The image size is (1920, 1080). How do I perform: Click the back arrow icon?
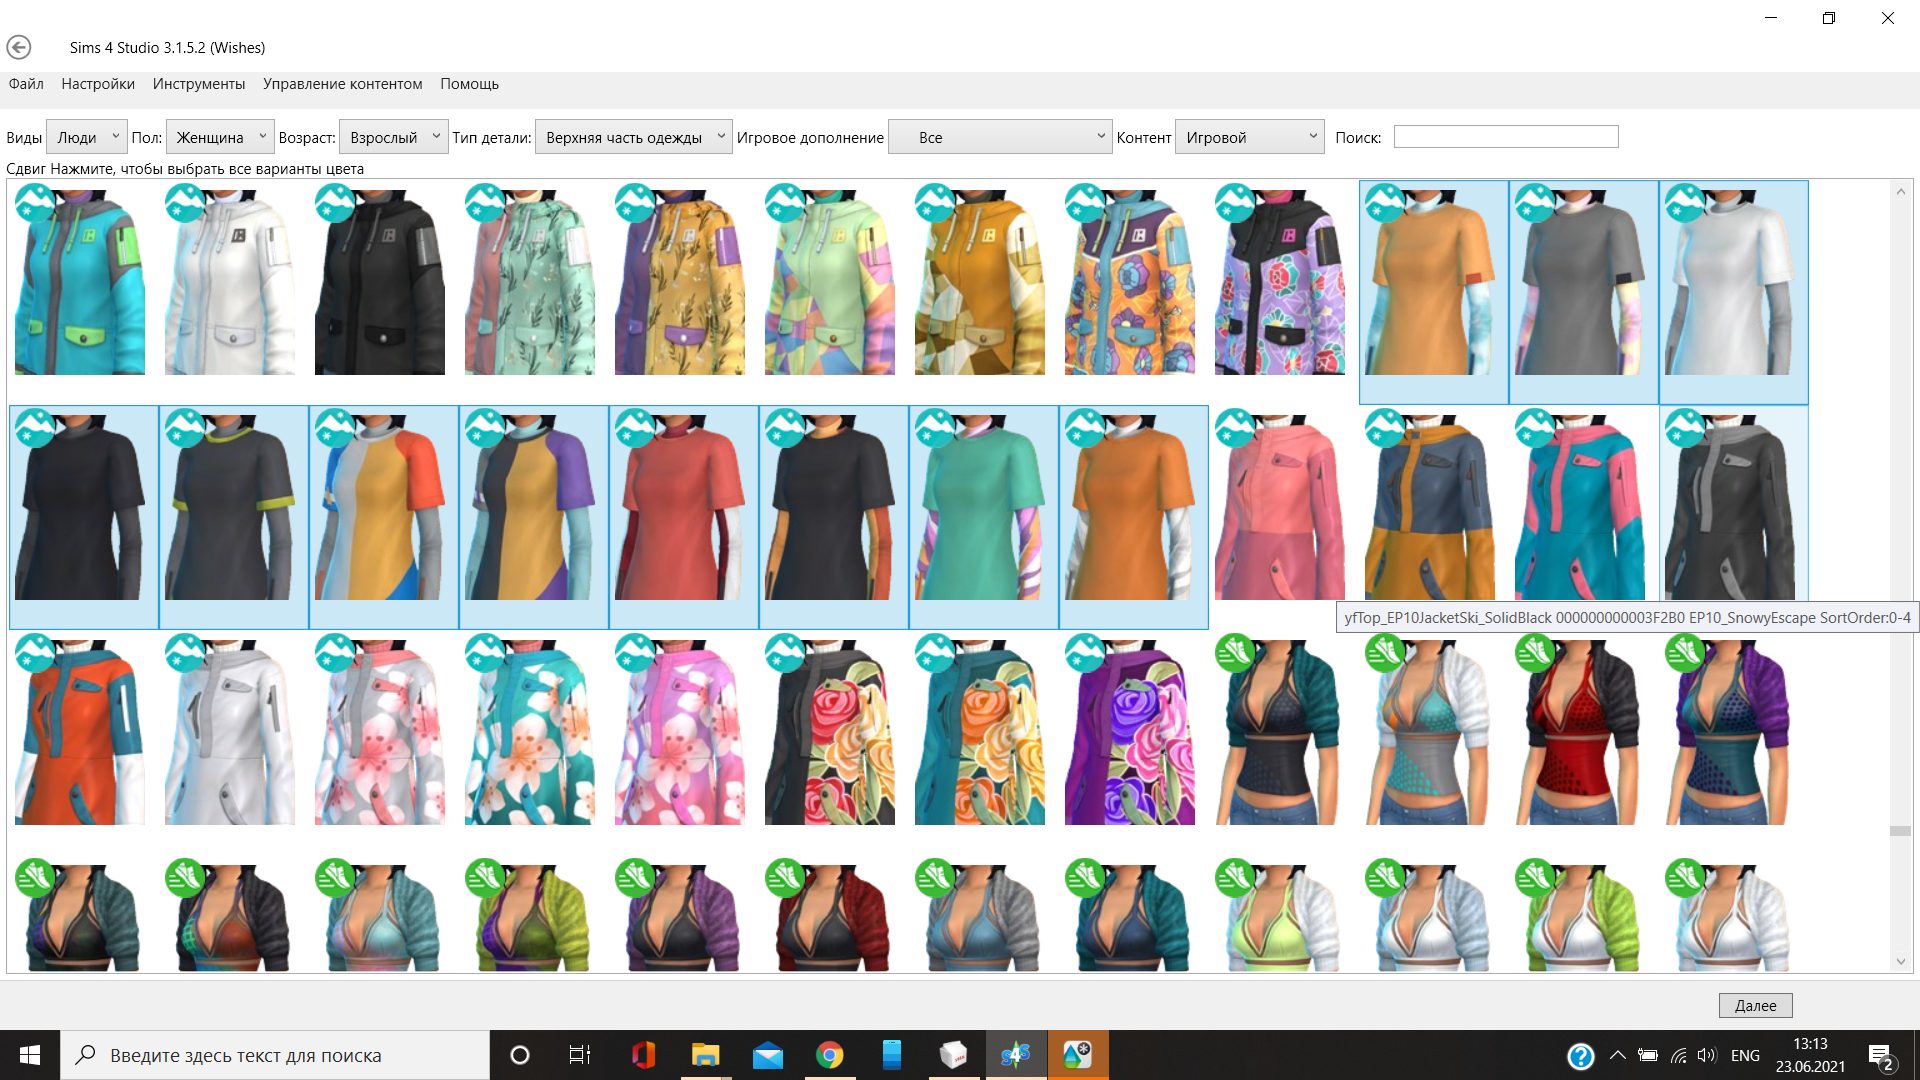tap(18, 47)
